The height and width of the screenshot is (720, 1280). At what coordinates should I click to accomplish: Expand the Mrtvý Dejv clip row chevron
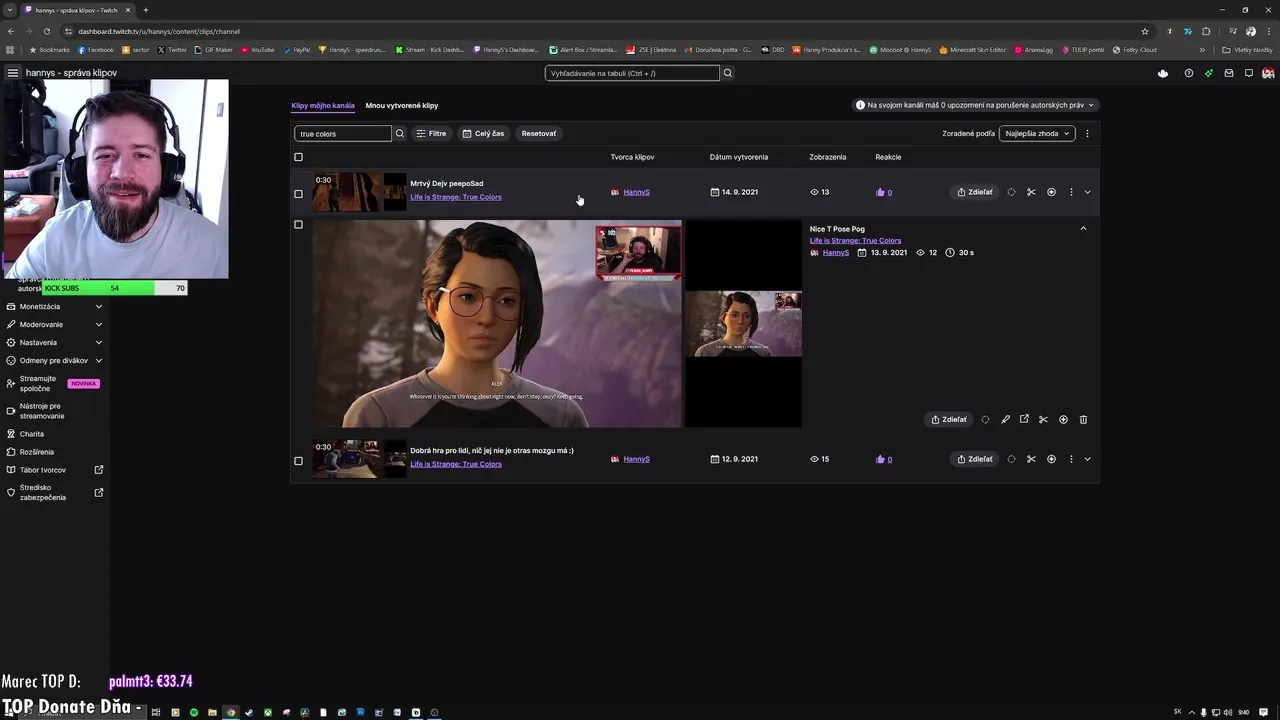(1088, 192)
